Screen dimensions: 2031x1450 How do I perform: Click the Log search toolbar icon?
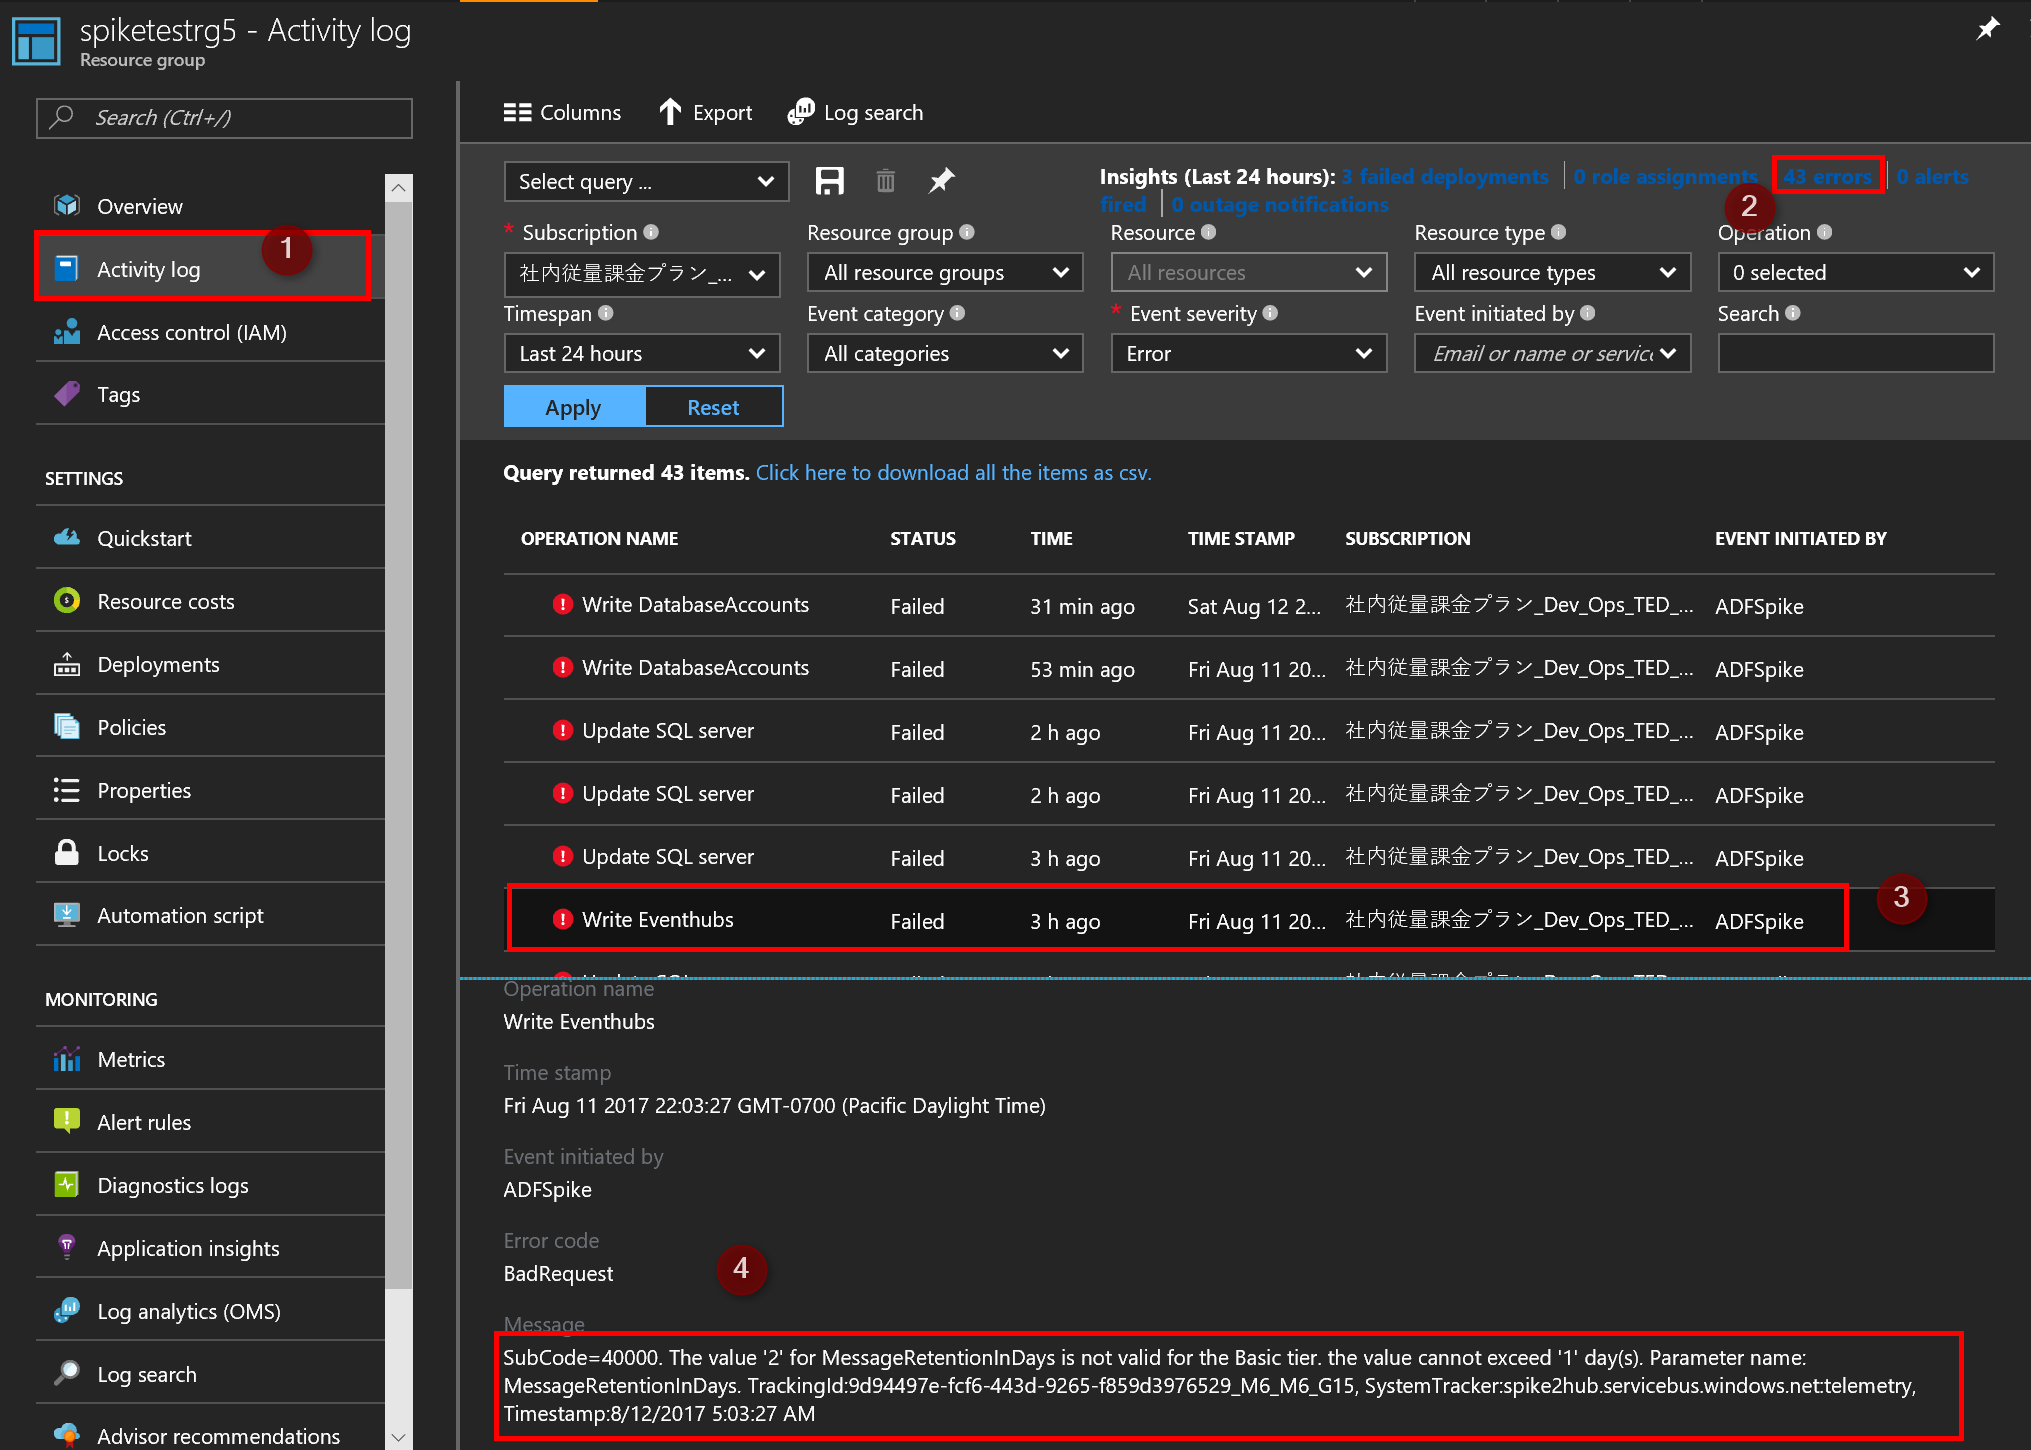tap(801, 112)
